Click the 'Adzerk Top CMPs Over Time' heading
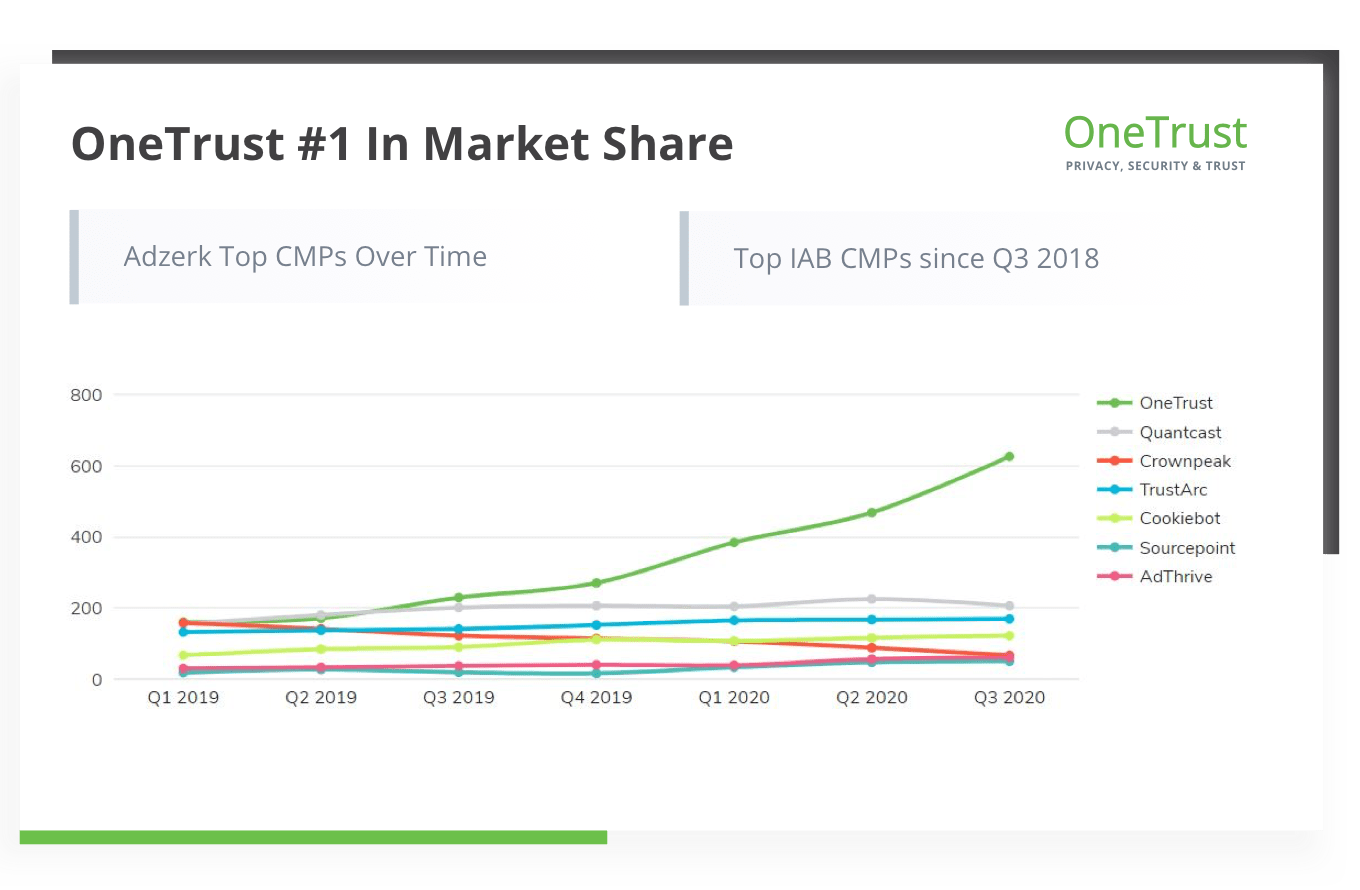This screenshot has height=890, width=1360. point(305,256)
